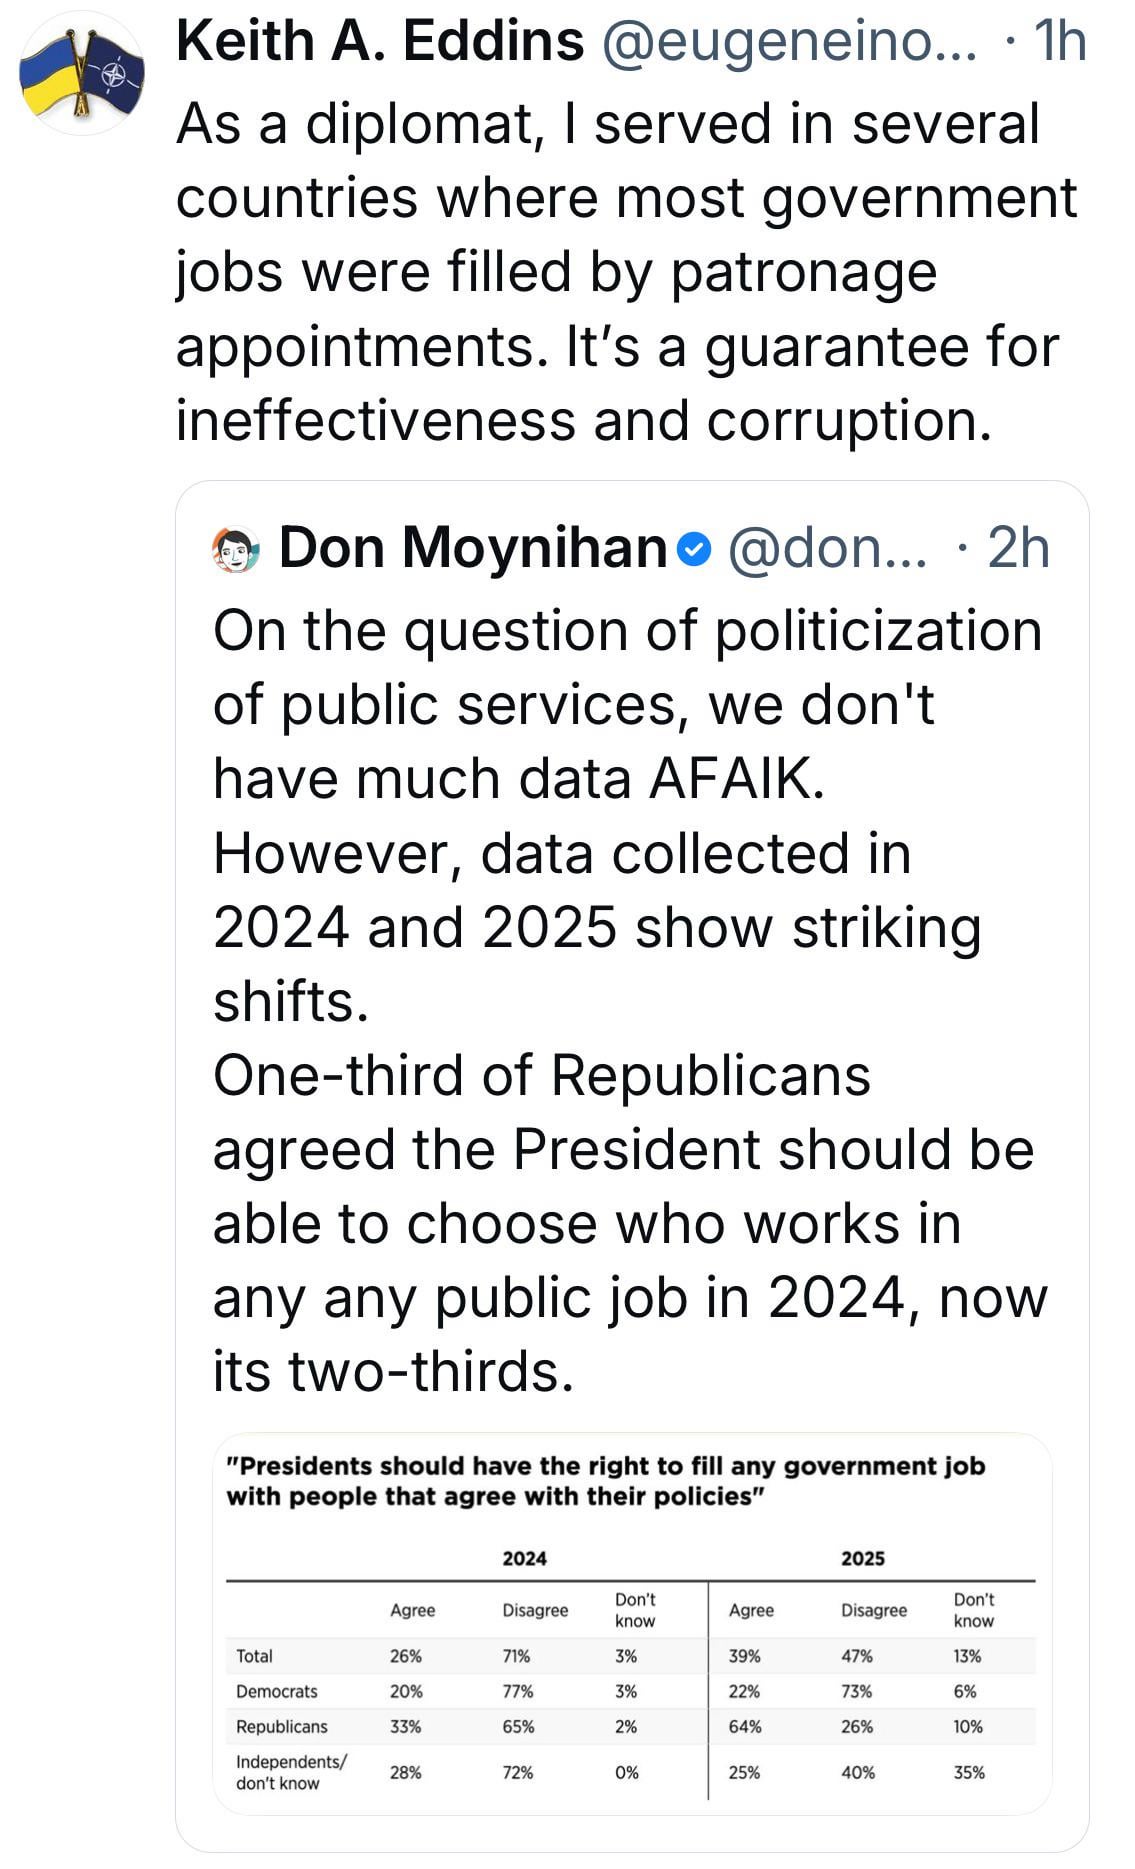Click Don Moynihan's small profile avatar
The width and height of the screenshot is (1135, 1869).
click(x=236, y=549)
